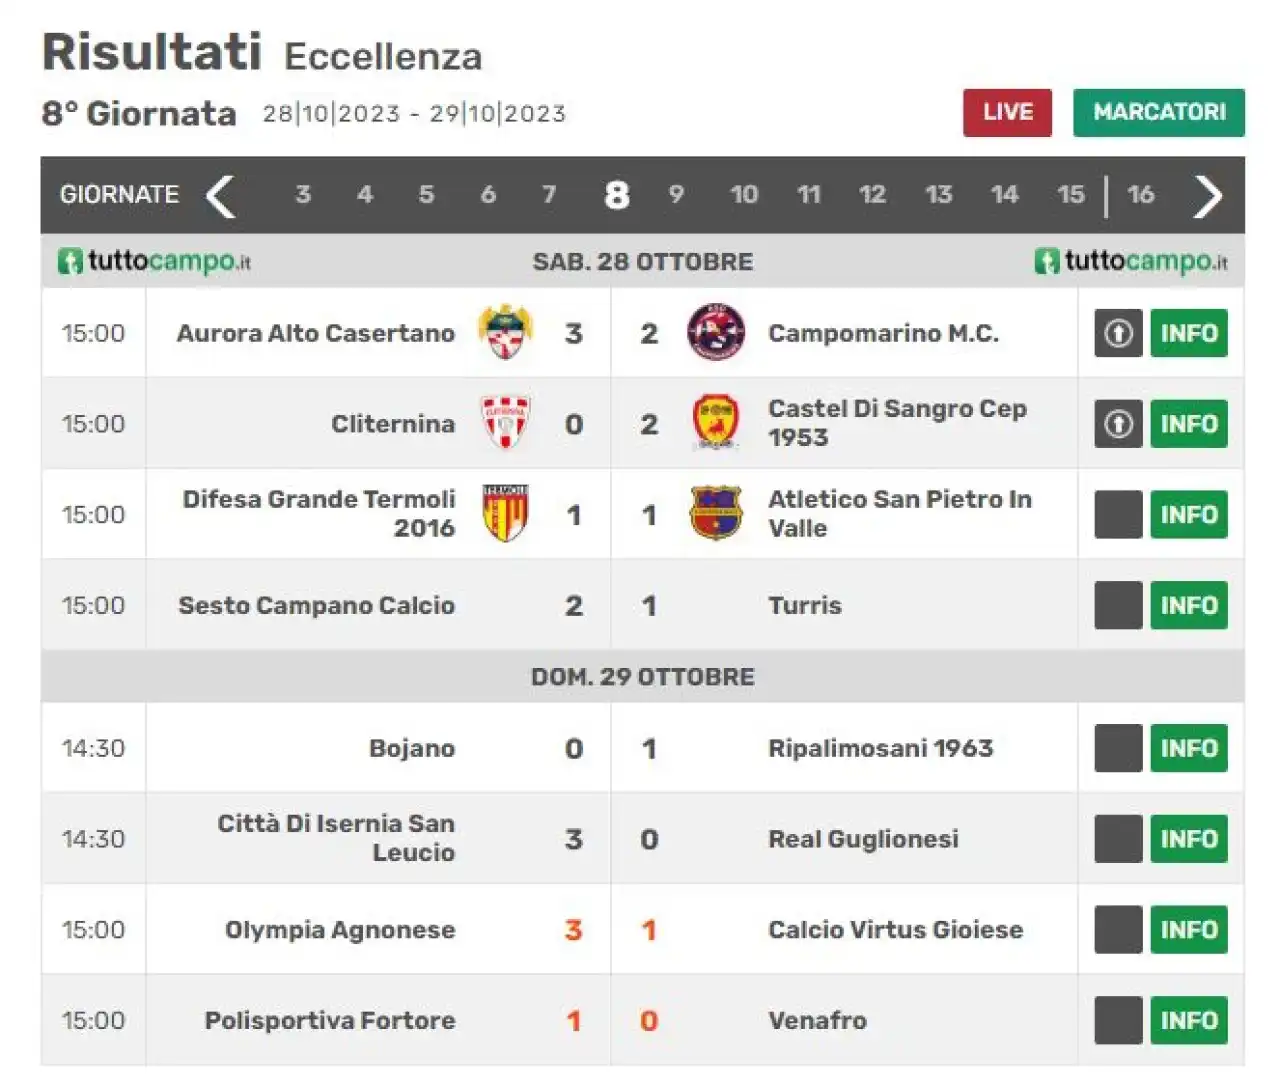Screen dimensions: 1280x1085
Task: Click the Atletico San Pietro In Valle crest
Action: (716, 514)
